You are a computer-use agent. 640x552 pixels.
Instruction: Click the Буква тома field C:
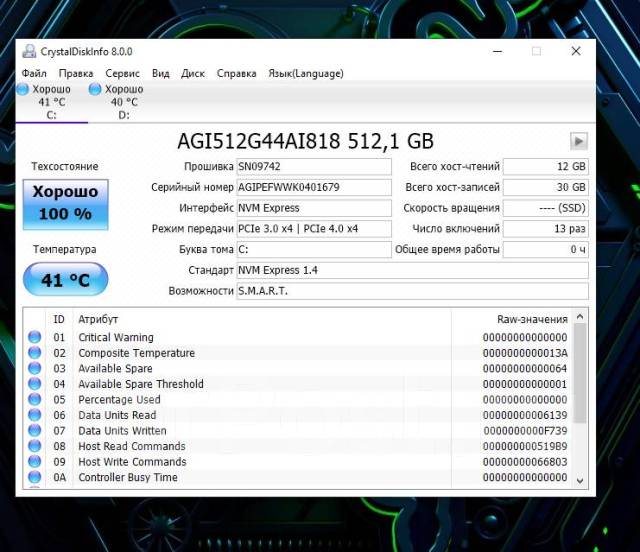[x=314, y=249]
